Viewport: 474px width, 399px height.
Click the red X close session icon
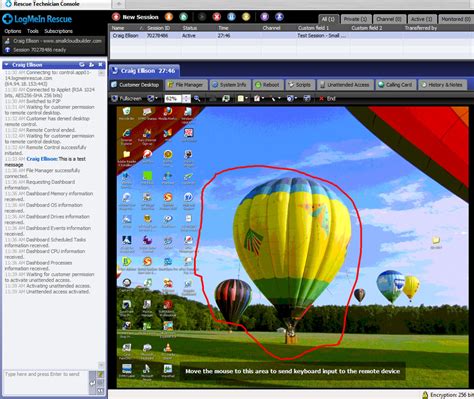click(217, 17)
